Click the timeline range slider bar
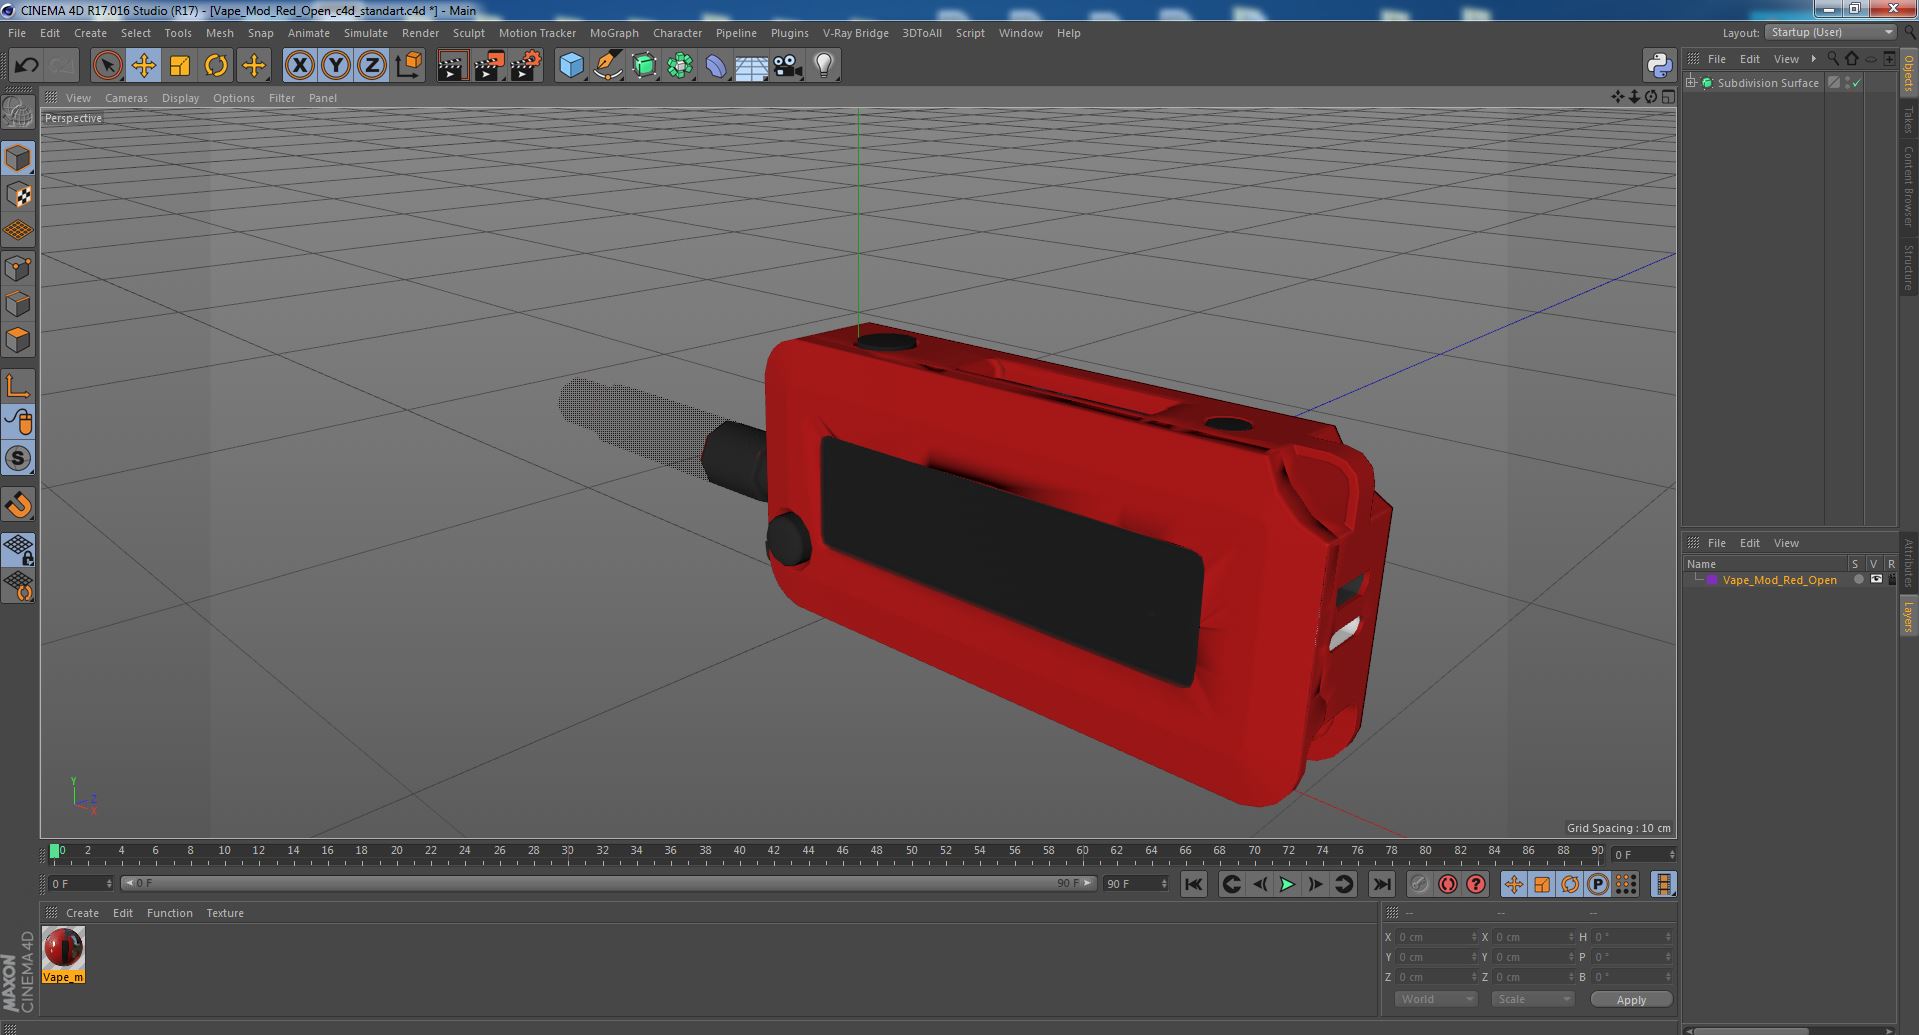The height and width of the screenshot is (1035, 1919). pos(608,884)
